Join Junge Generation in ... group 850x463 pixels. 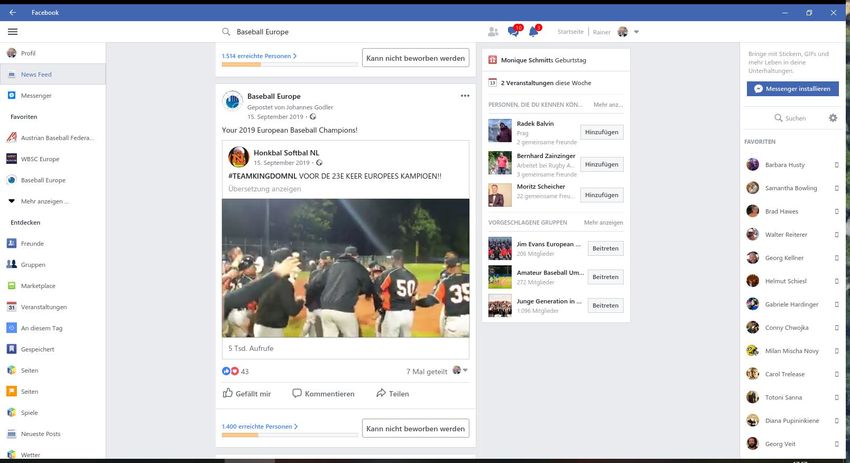pyautogui.click(x=606, y=306)
